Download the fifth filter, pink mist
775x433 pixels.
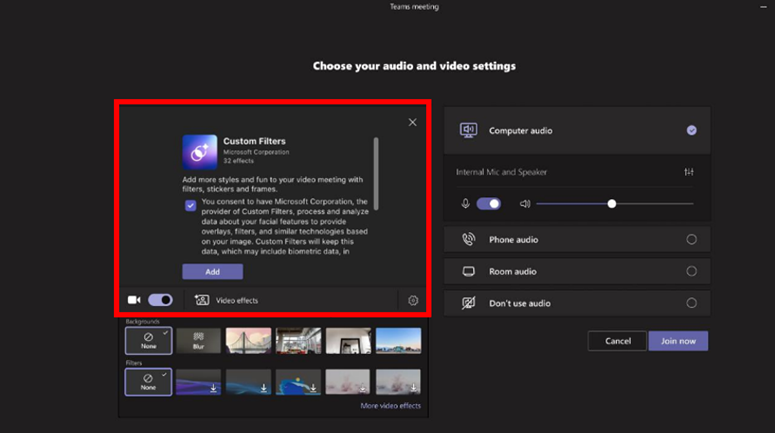pos(348,382)
